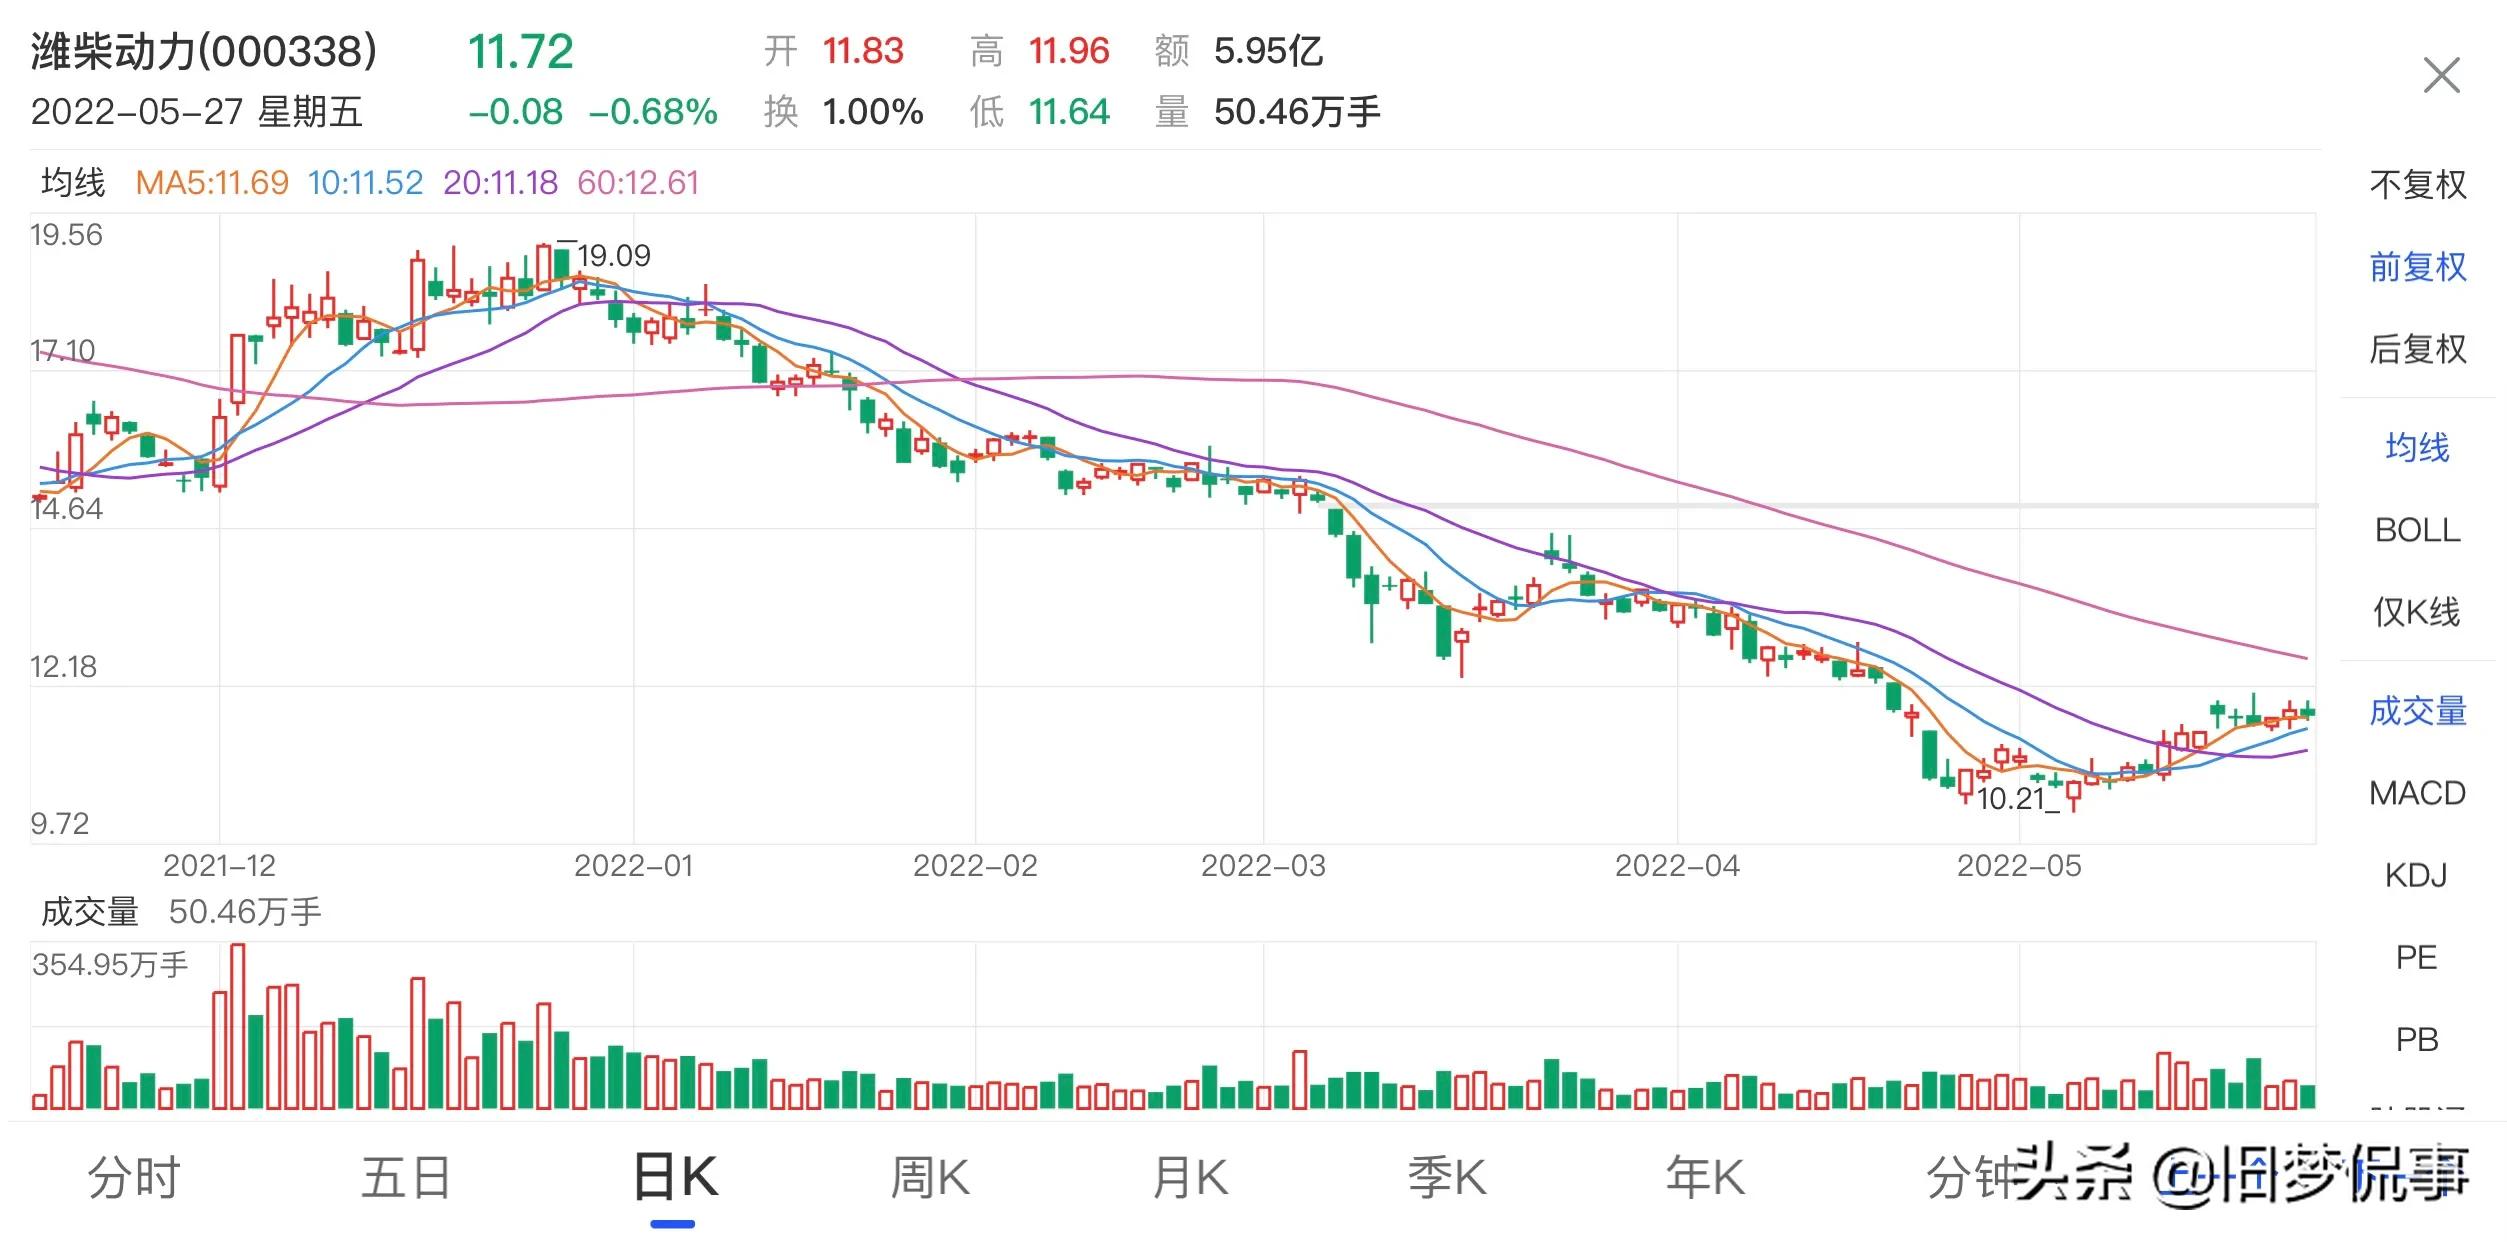The width and height of the screenshot is (2507, 1242).
Task: Switch sub-indicator to MACD
Action: click(x=2417, y=793)
